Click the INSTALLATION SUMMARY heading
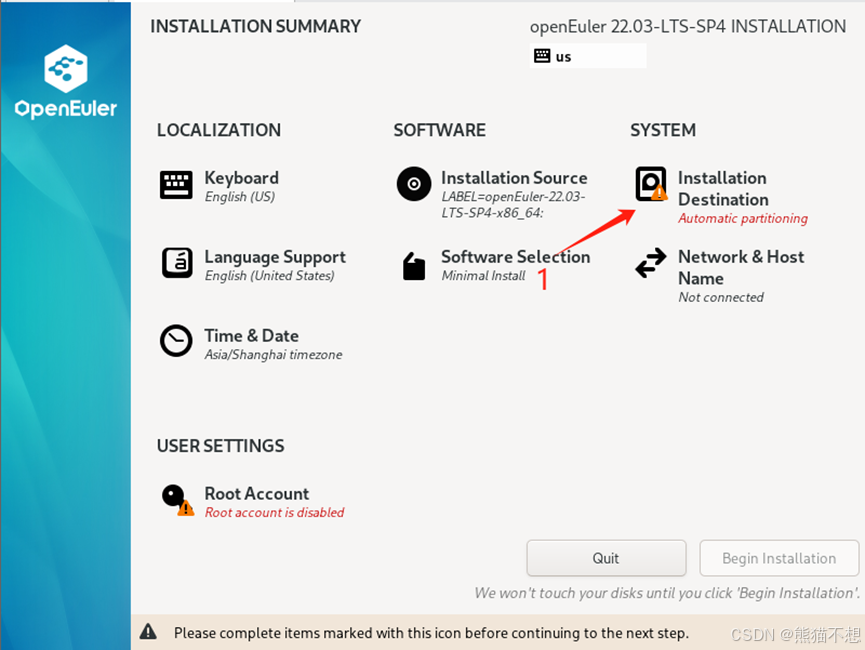Image resolution: width=865 pixels, height=650 pixels. point(255,26)
